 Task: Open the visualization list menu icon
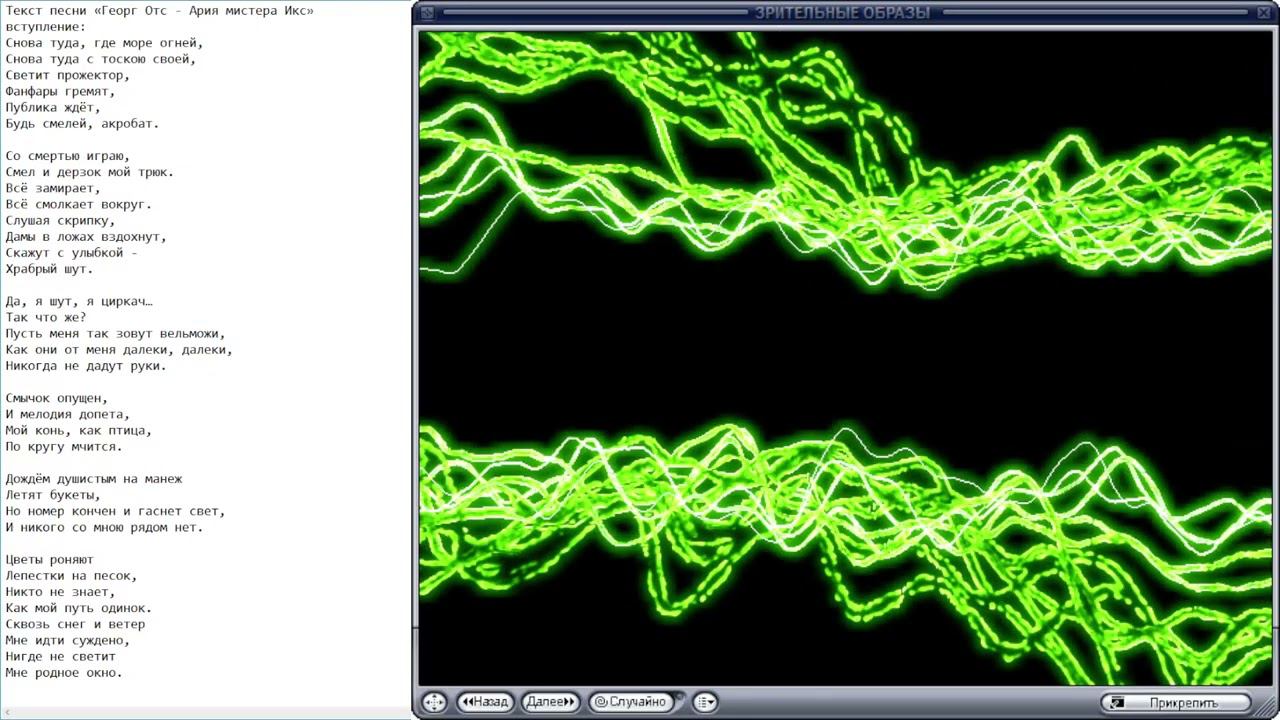coord(705,702)
